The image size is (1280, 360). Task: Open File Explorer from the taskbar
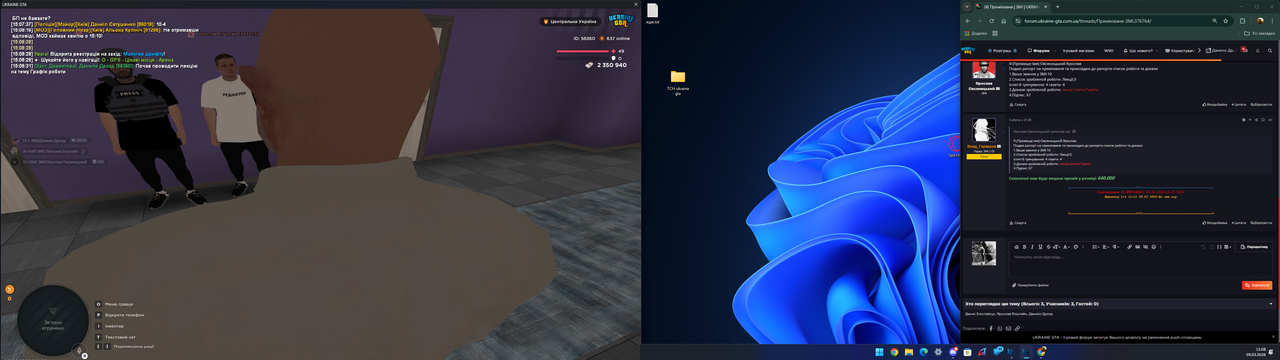coord(909,352)
